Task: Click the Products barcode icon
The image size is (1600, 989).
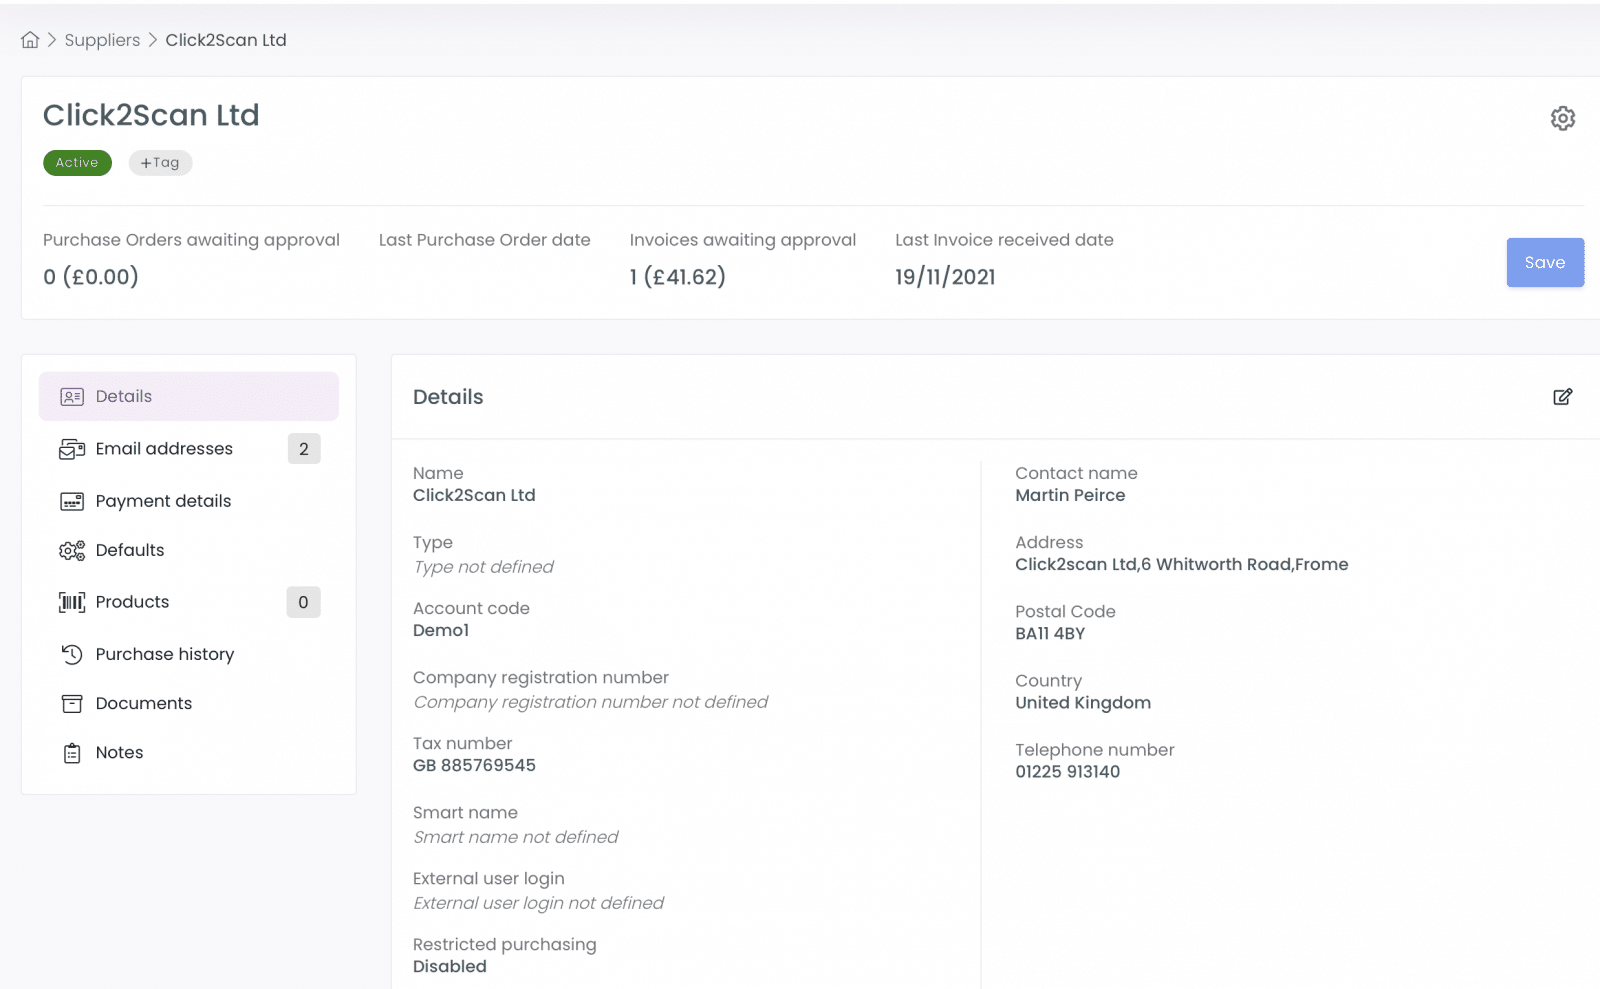Action: pos(72,602)
